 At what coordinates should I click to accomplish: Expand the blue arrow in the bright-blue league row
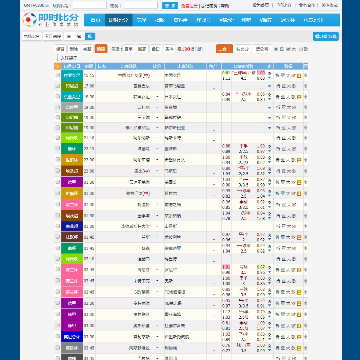269,339
